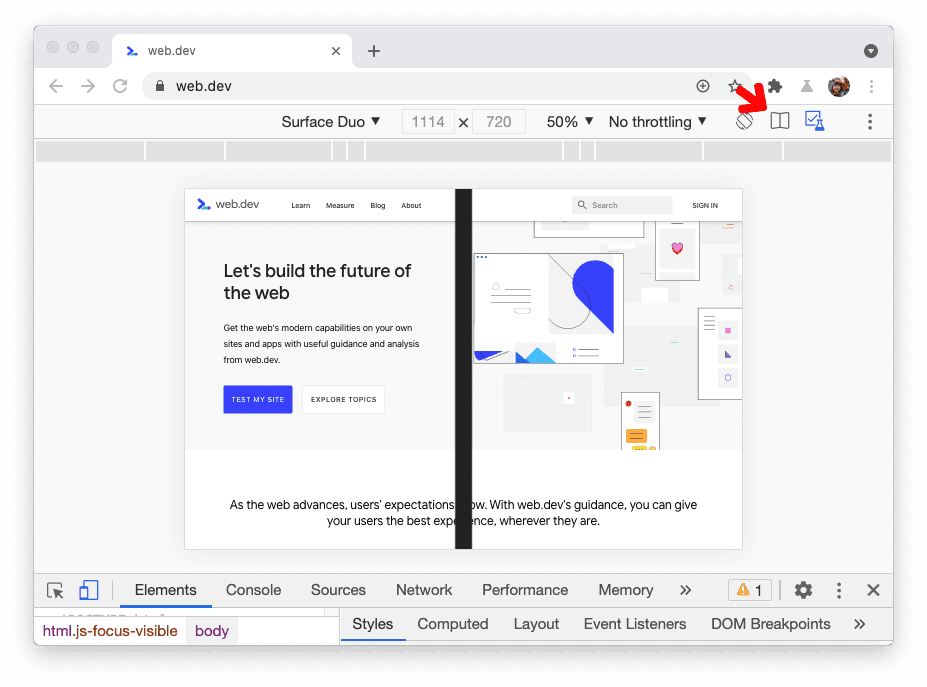The width and height of the screenshot is (927, 687).
Task: Open DevTools settings gear
Action: pos(803,590)
